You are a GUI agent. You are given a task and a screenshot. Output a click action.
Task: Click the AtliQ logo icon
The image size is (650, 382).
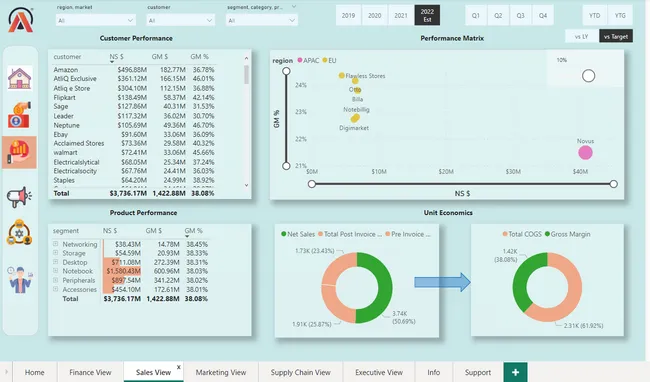point(20,19)
